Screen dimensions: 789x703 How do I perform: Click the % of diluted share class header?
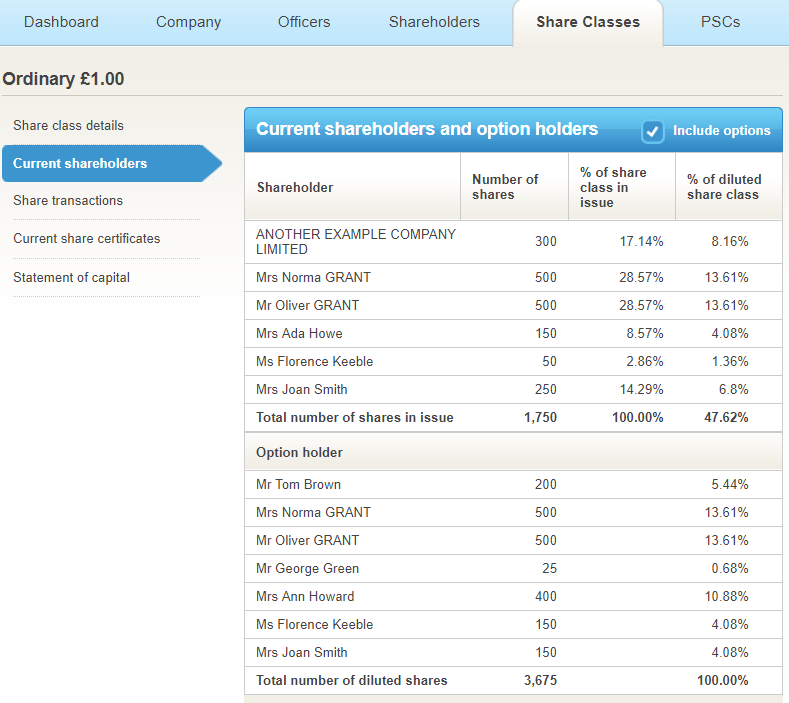pyautogui.click(x=724, y=187)
